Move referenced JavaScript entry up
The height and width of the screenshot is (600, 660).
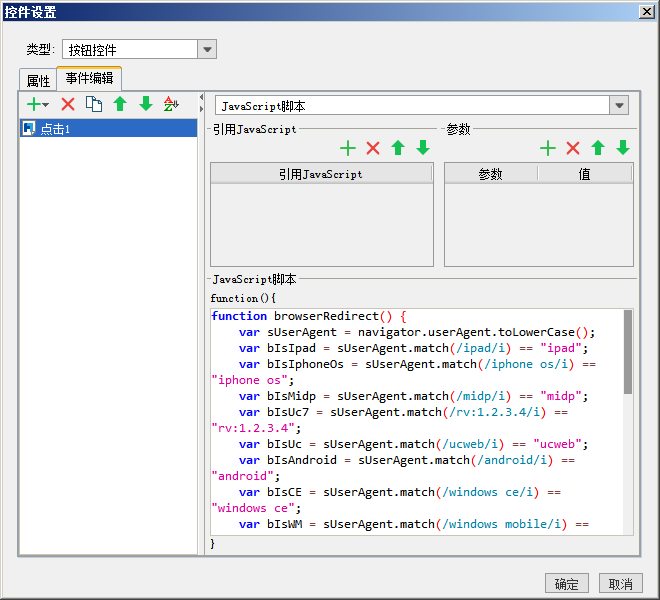[398, 148]
